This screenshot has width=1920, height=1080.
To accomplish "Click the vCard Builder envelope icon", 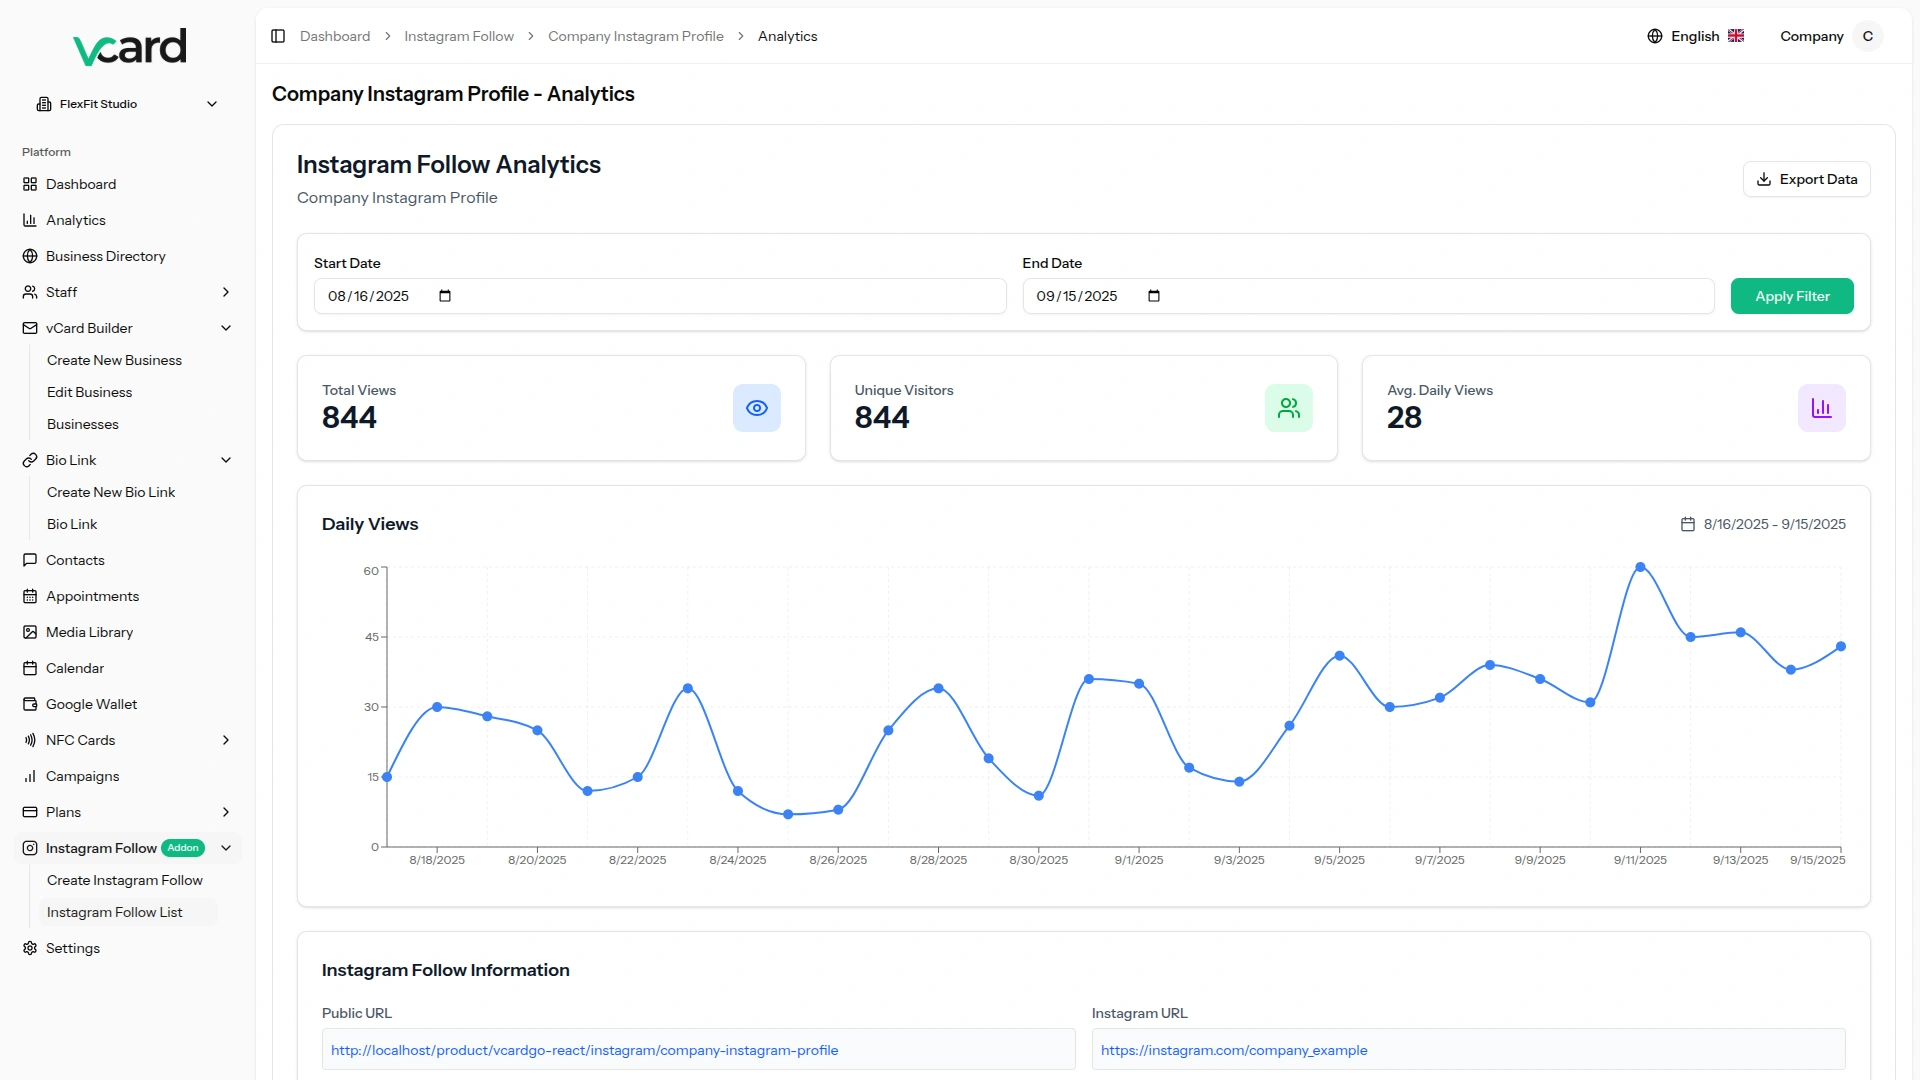I will click(x=30, y=328).
